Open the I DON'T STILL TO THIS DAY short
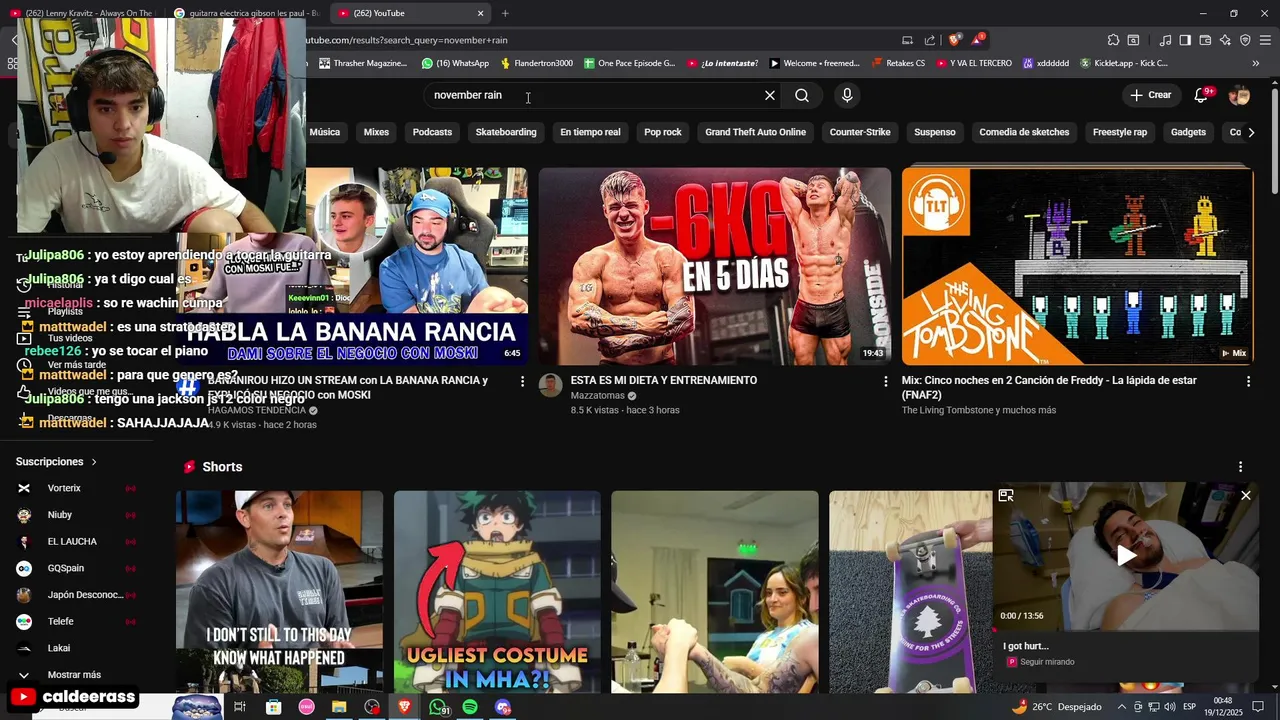 click(279, 591)
